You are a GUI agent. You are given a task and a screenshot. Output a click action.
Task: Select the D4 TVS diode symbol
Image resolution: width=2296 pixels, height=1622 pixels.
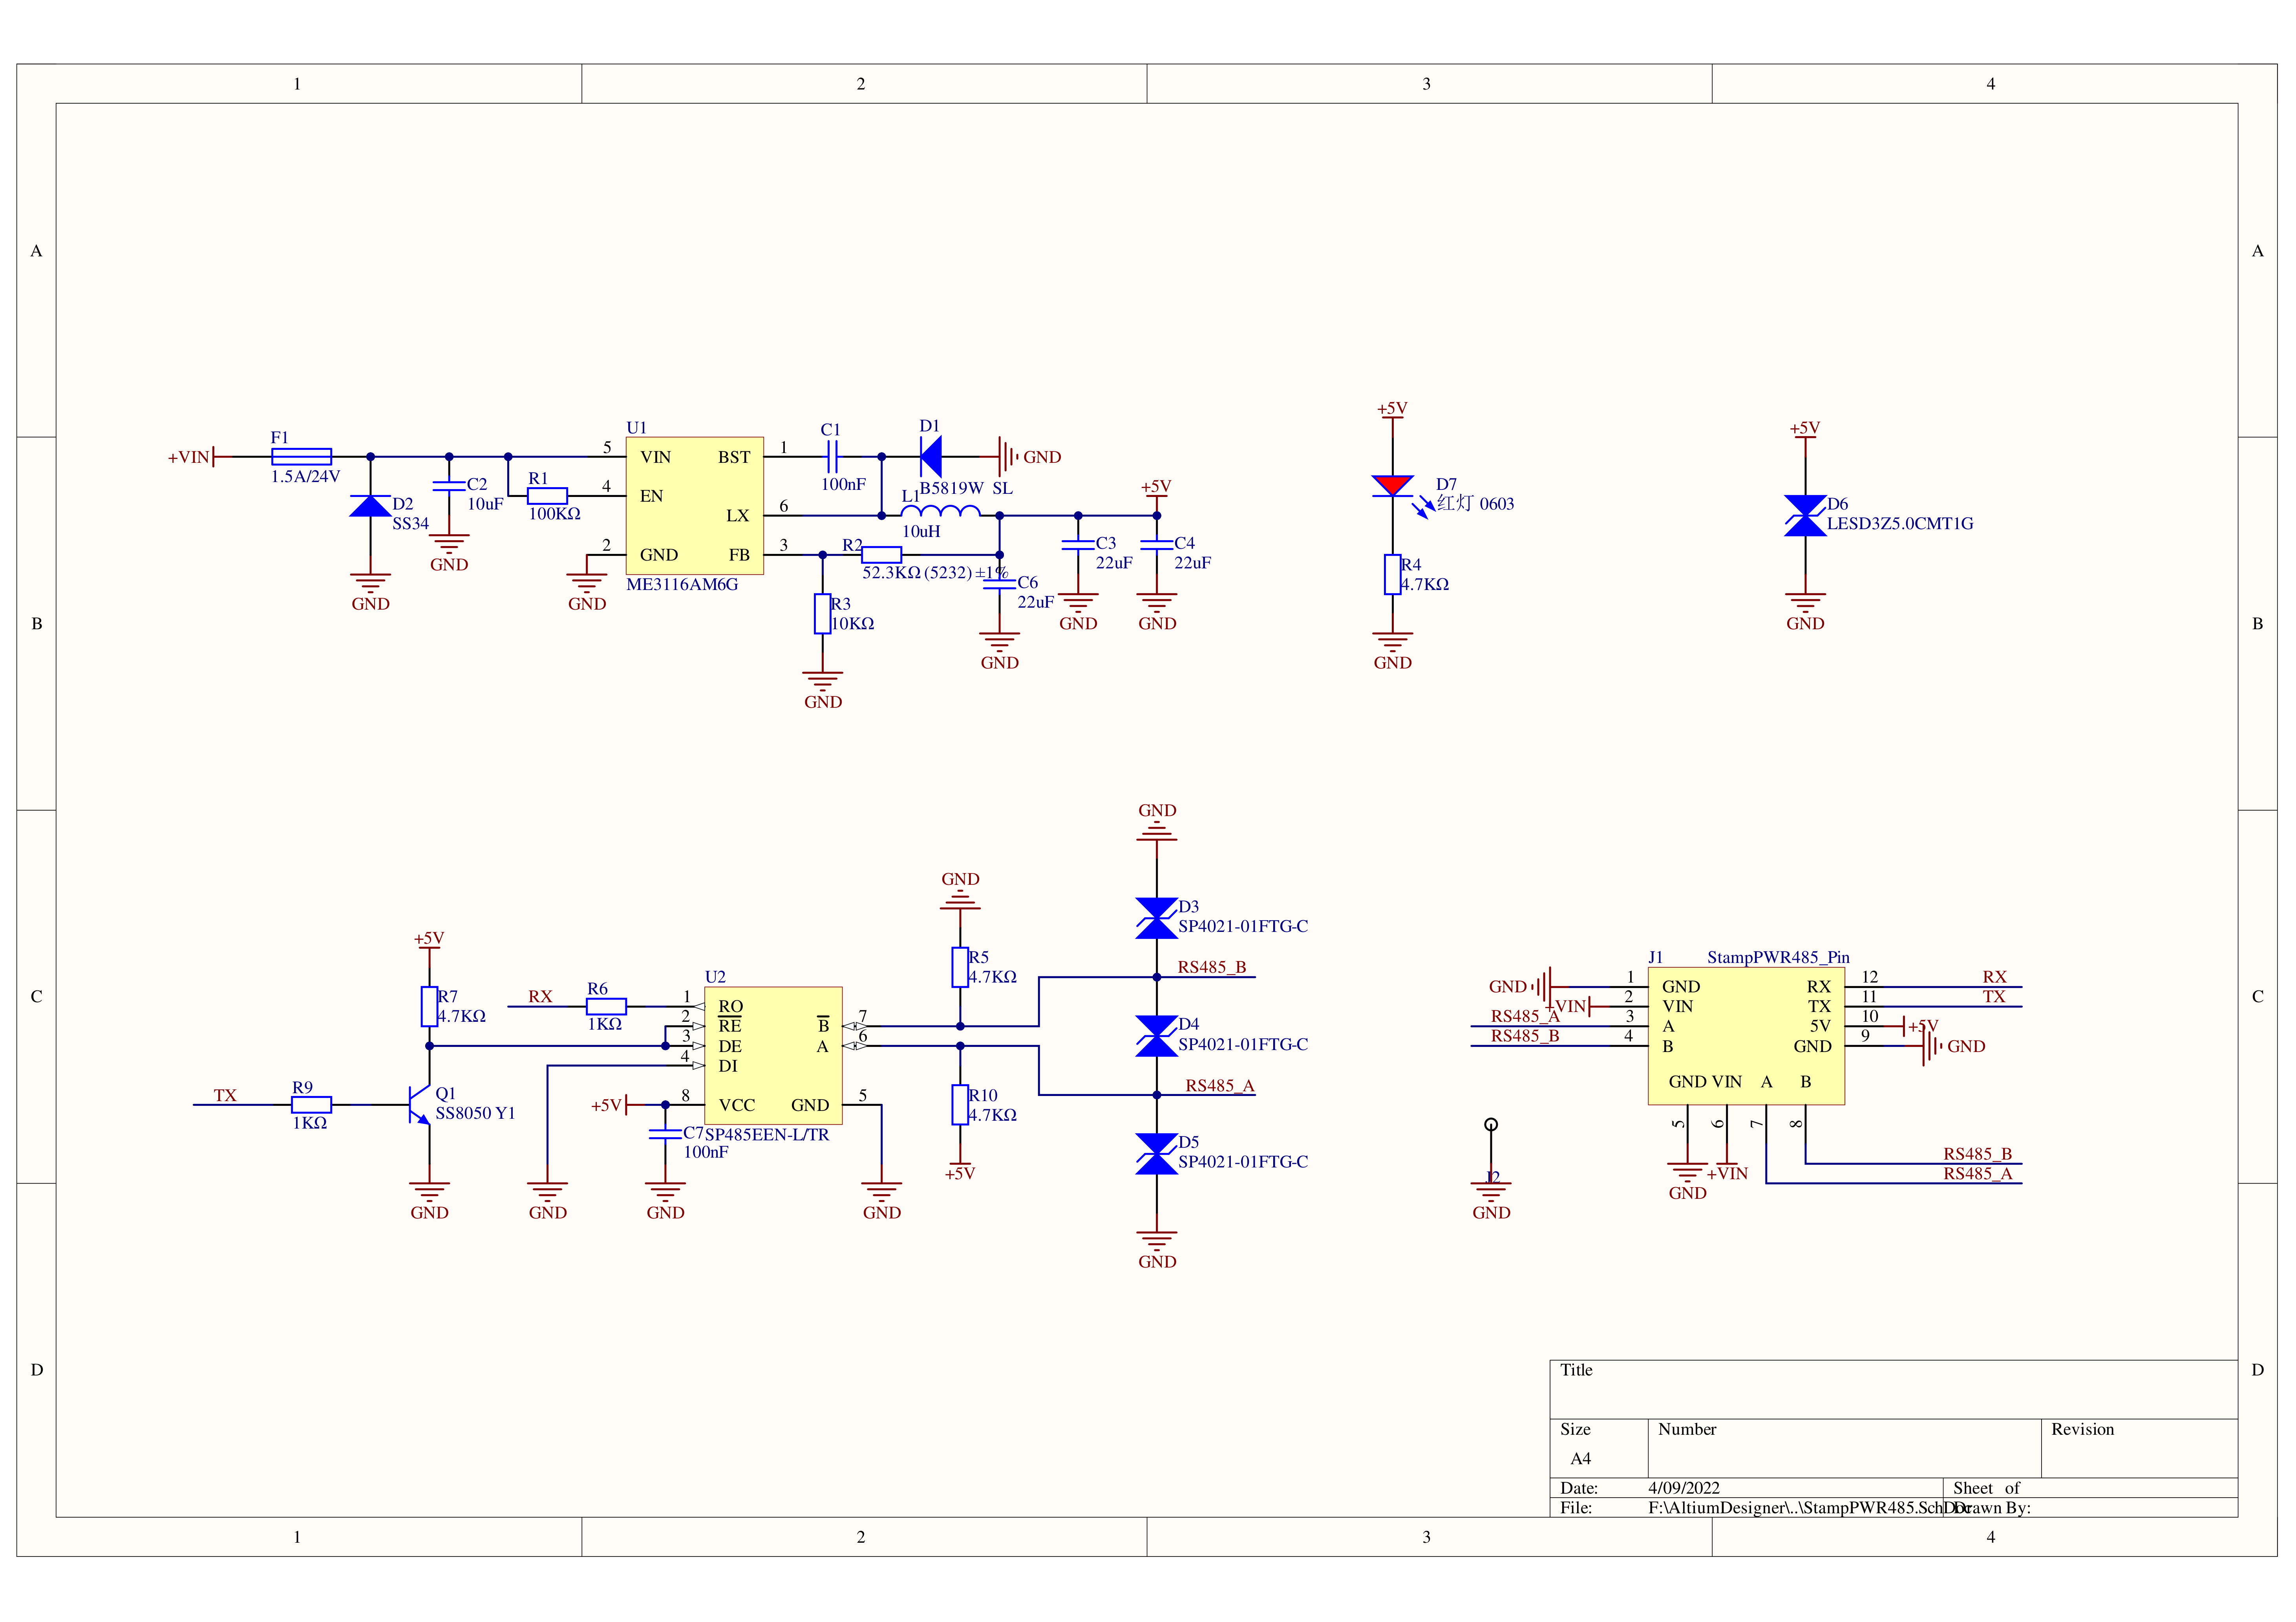pos(1157,1036)
